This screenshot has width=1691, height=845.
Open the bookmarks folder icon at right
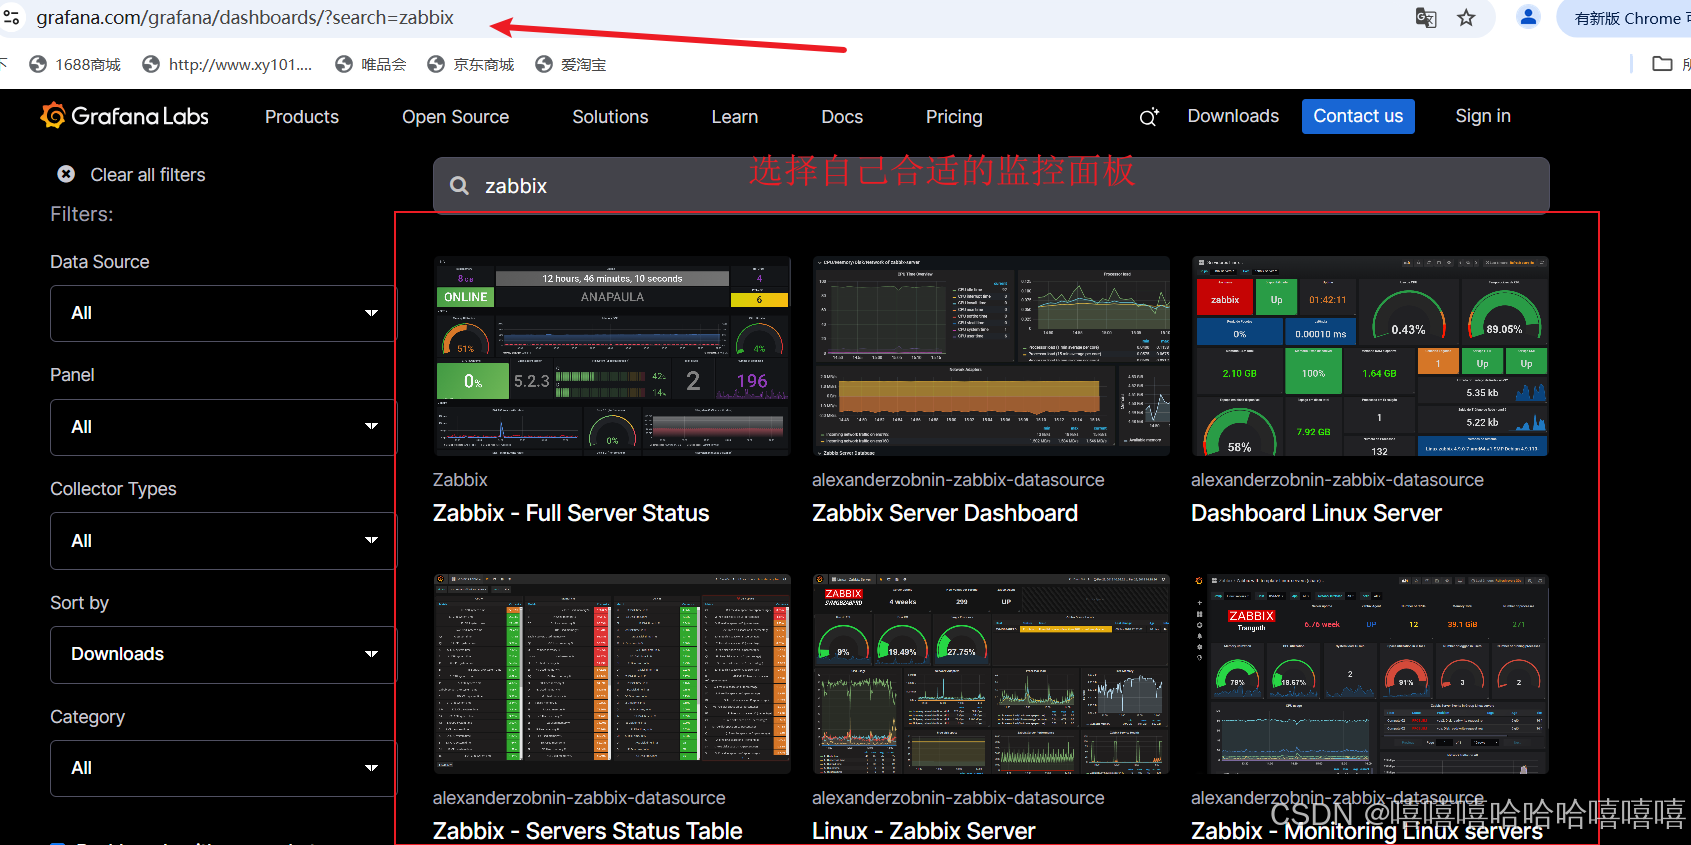[x=1662, y=64]
